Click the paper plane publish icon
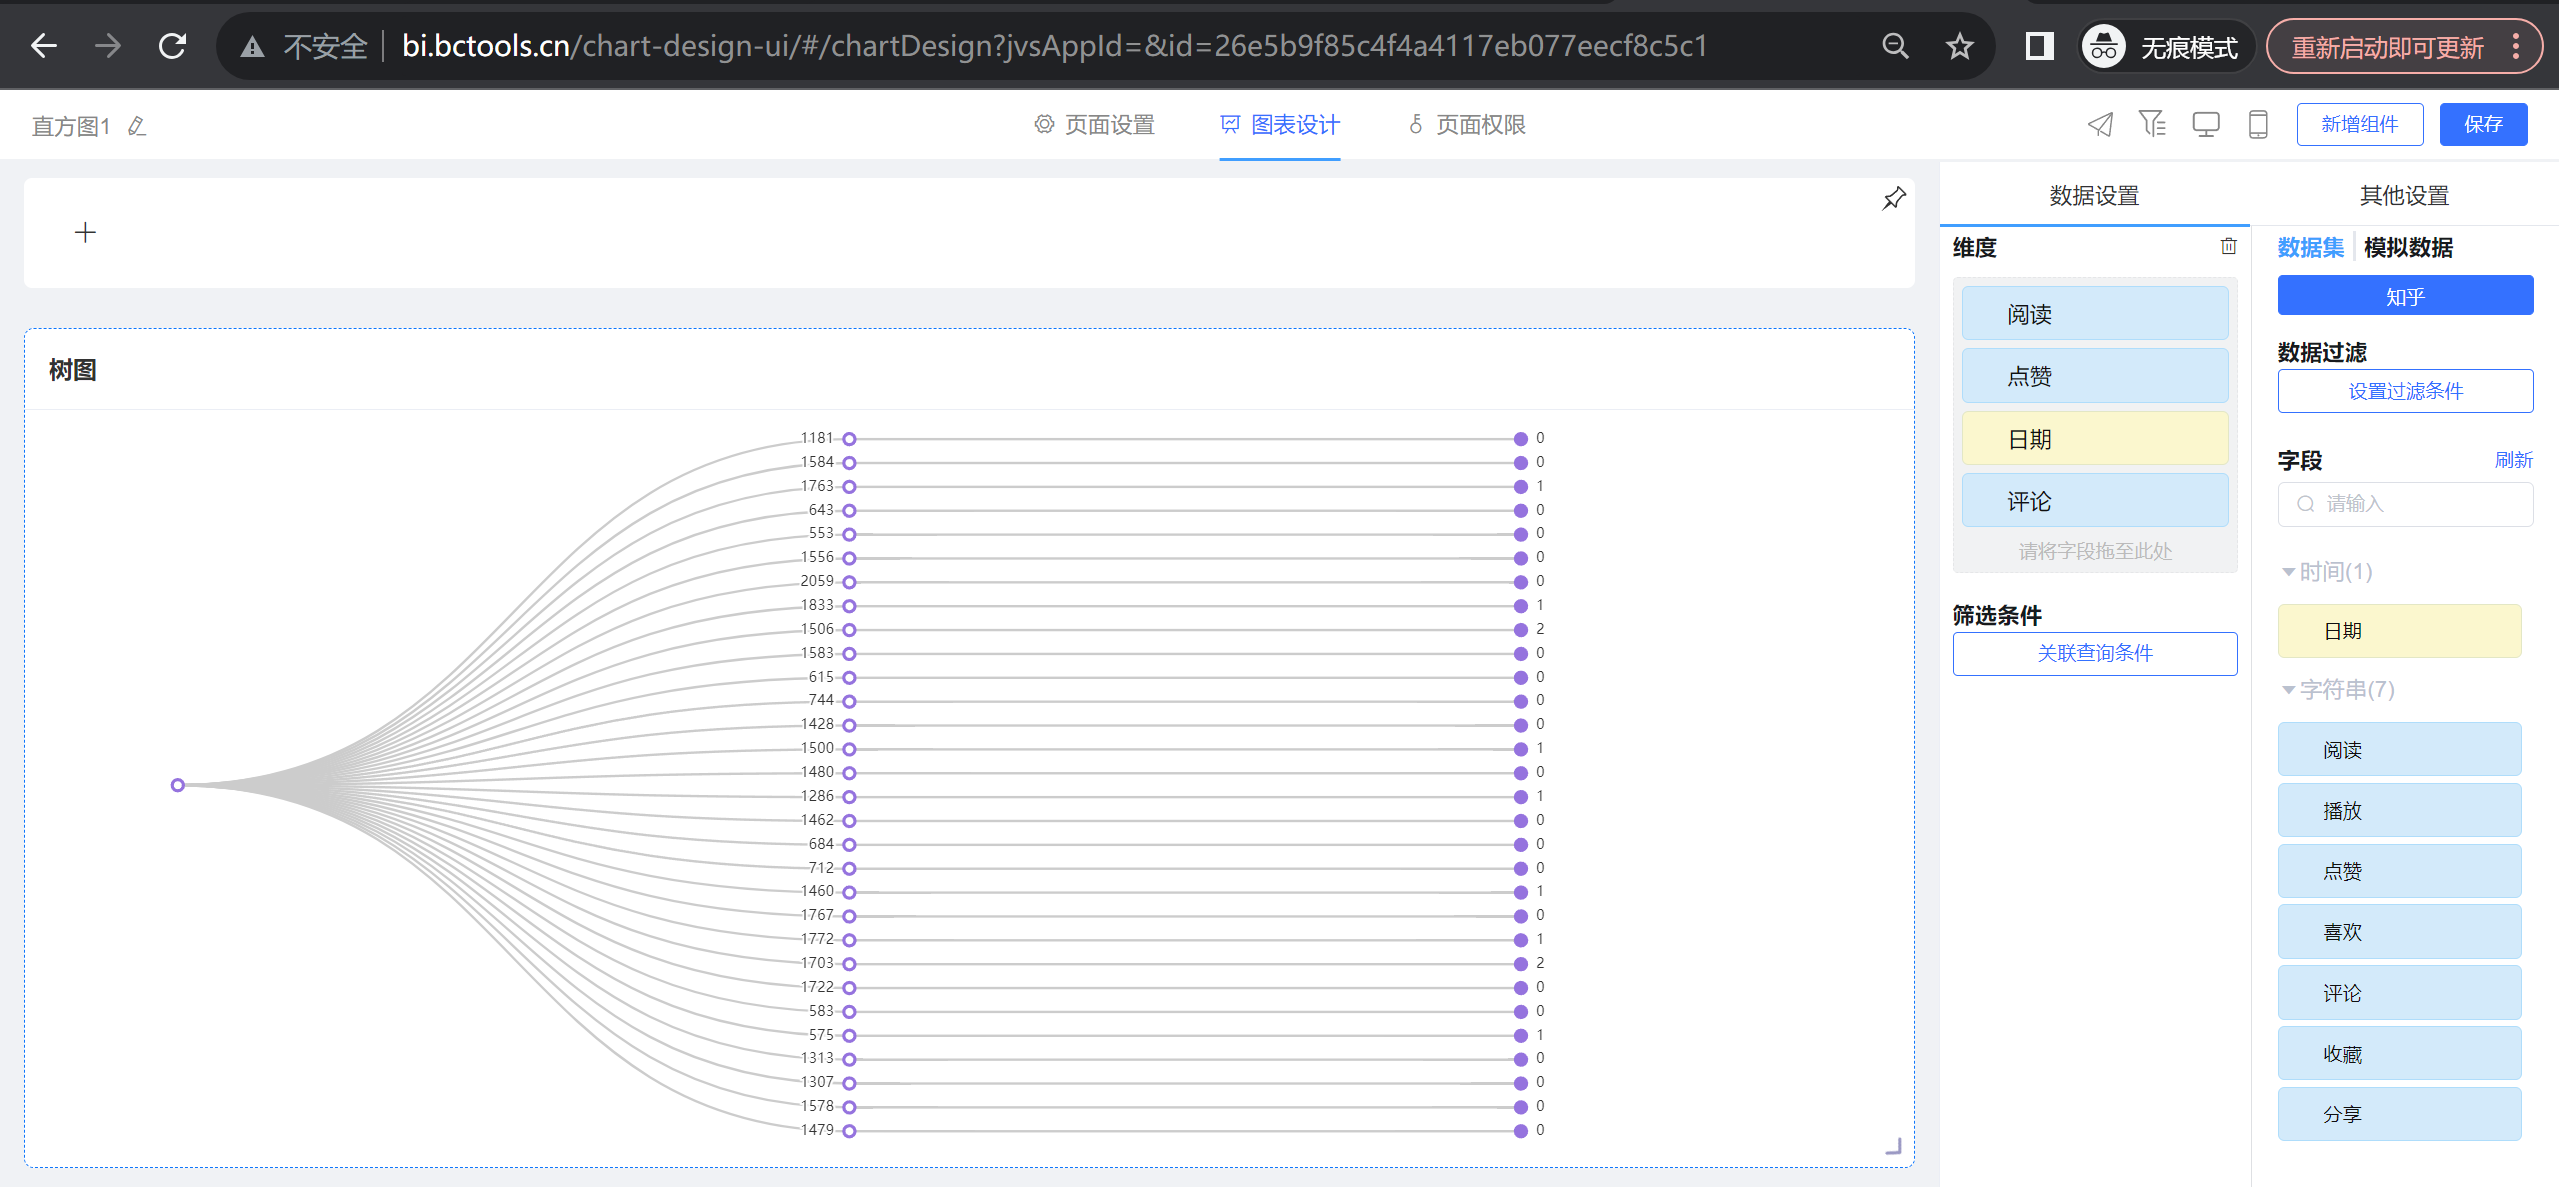Image resolution: width=2559 pixels, height=1187 pixels. [2100, 125]
